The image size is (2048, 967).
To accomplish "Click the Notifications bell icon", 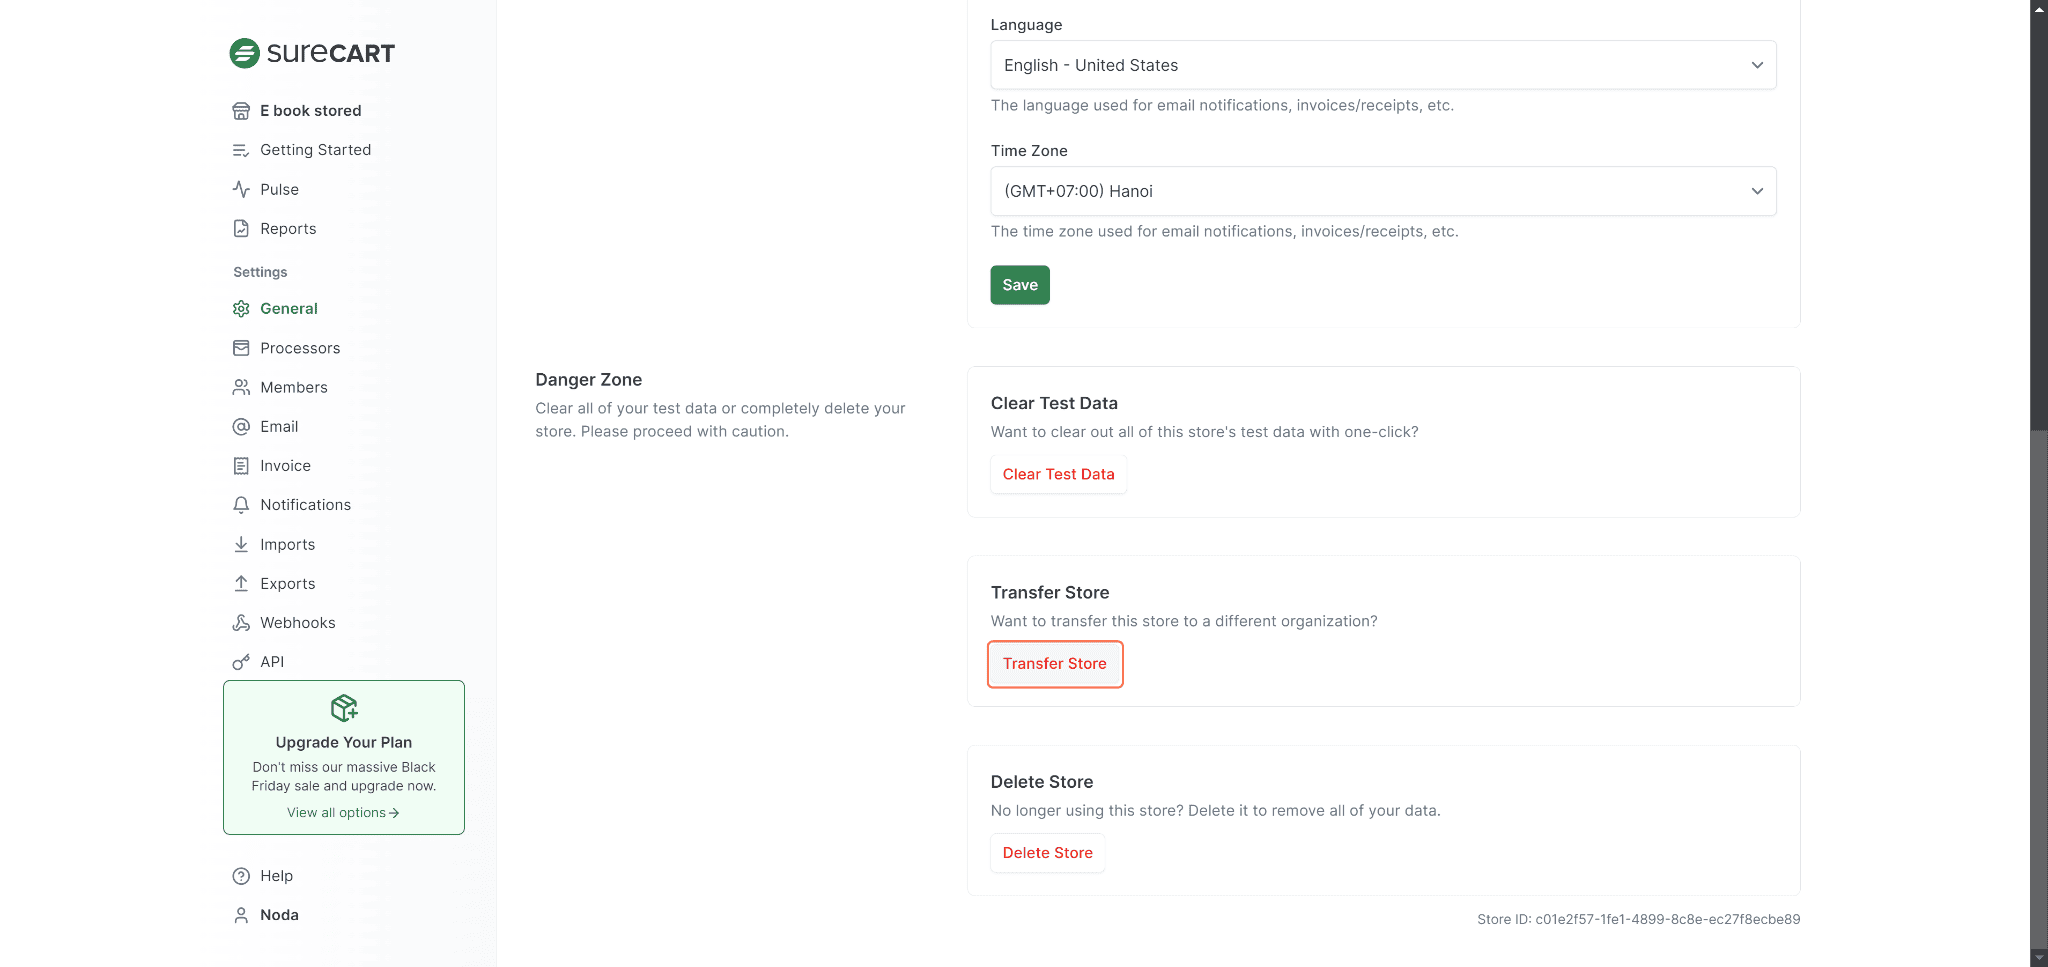I will pos(241,505).
